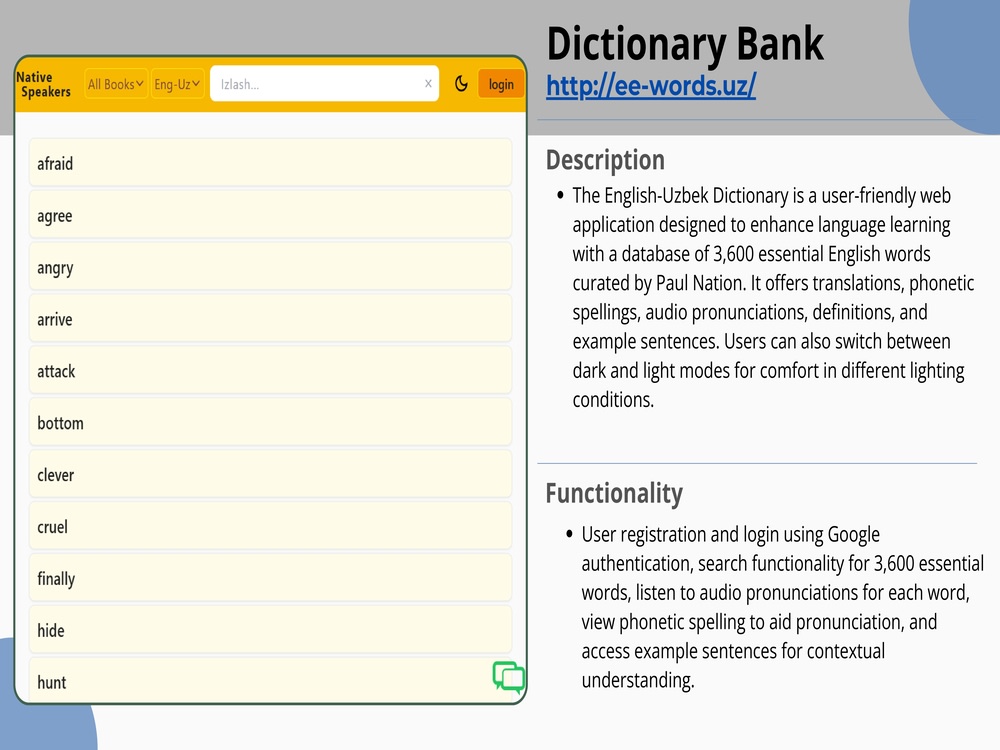1000x750 pixels.
Task: Expand the All Books dropdown
Action: pos(115,84)
